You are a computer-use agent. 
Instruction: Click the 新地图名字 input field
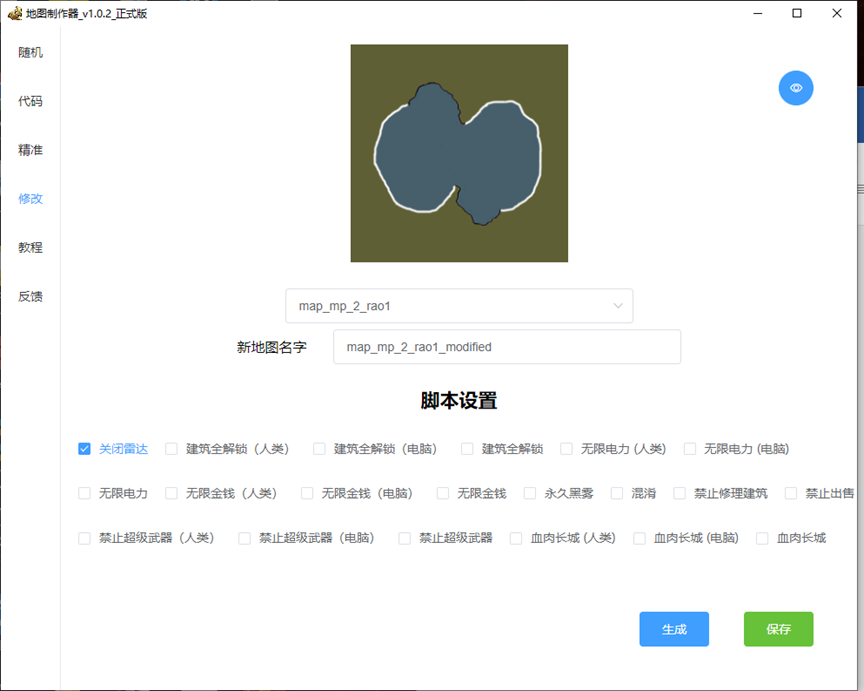507,347
